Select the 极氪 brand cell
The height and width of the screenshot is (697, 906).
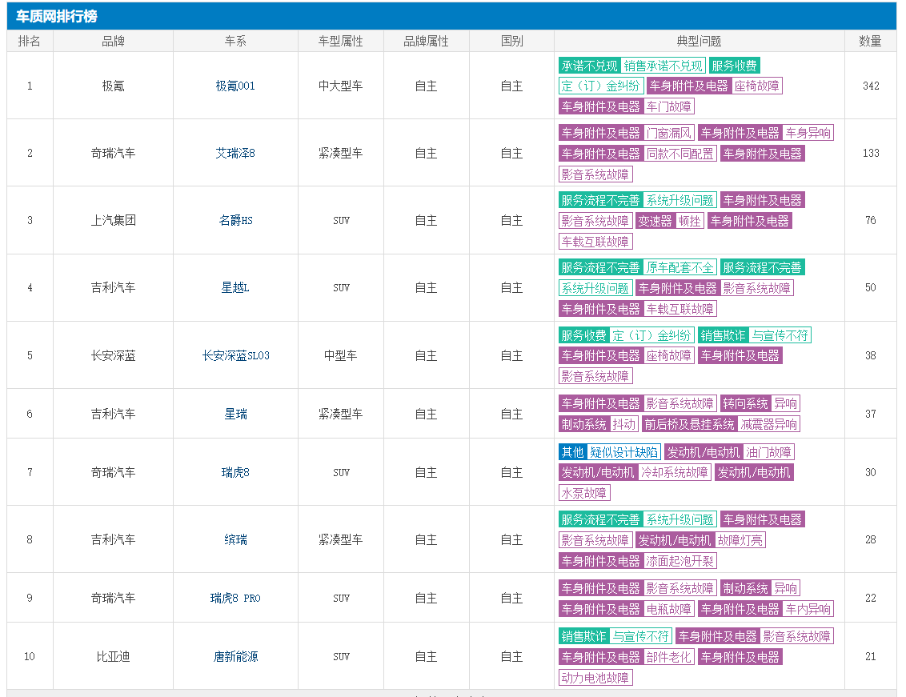click(x=113, y=86)
